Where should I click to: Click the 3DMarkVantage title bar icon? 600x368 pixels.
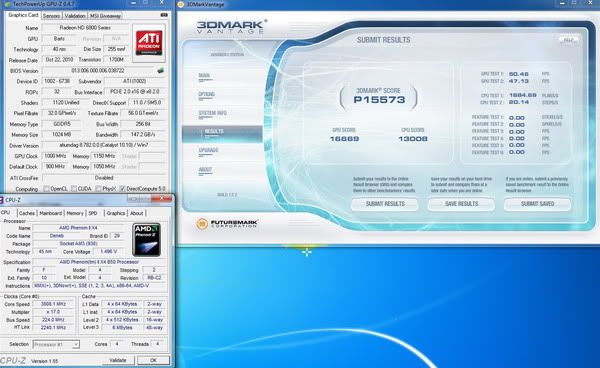pos(181,4)
